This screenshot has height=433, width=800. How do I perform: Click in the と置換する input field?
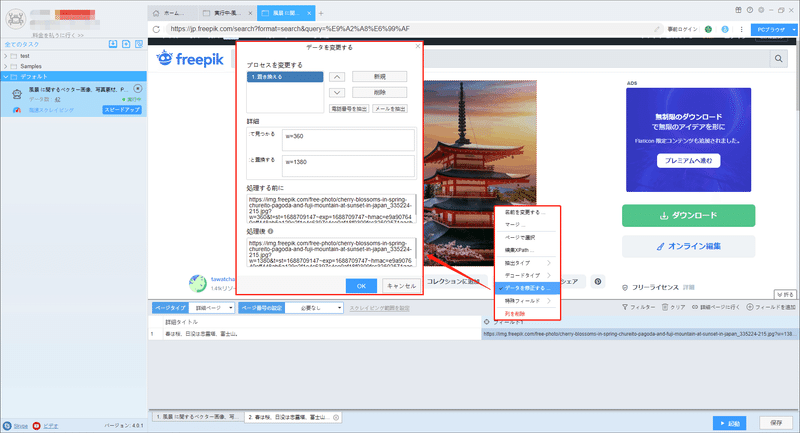pyautogui.click(x=348, y=165)
